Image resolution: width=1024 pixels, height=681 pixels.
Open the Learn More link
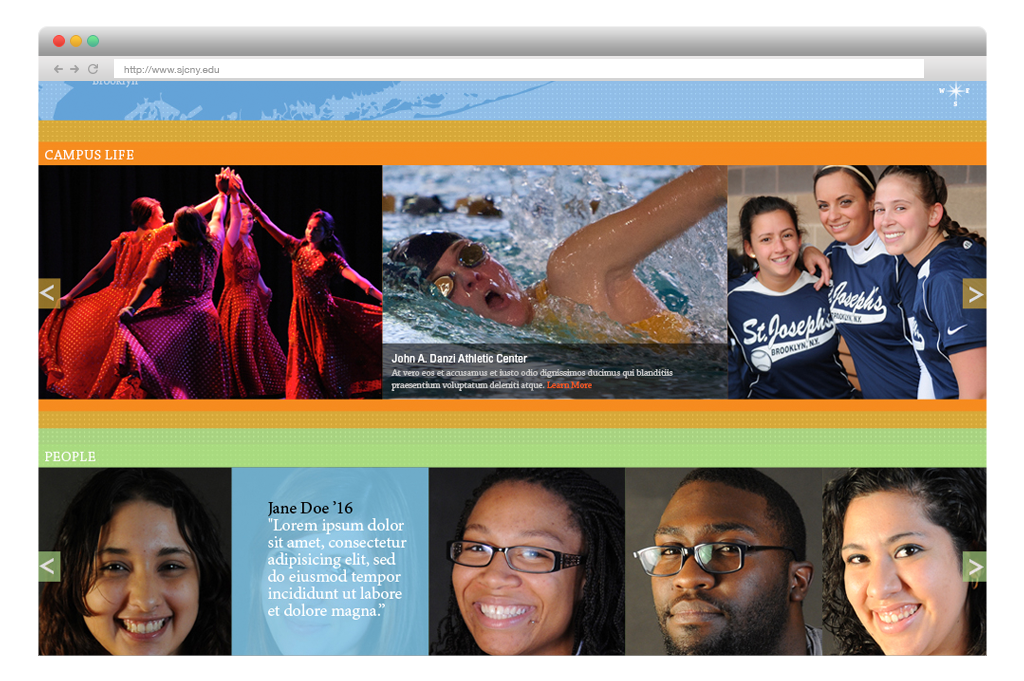[x=569, y=385]
